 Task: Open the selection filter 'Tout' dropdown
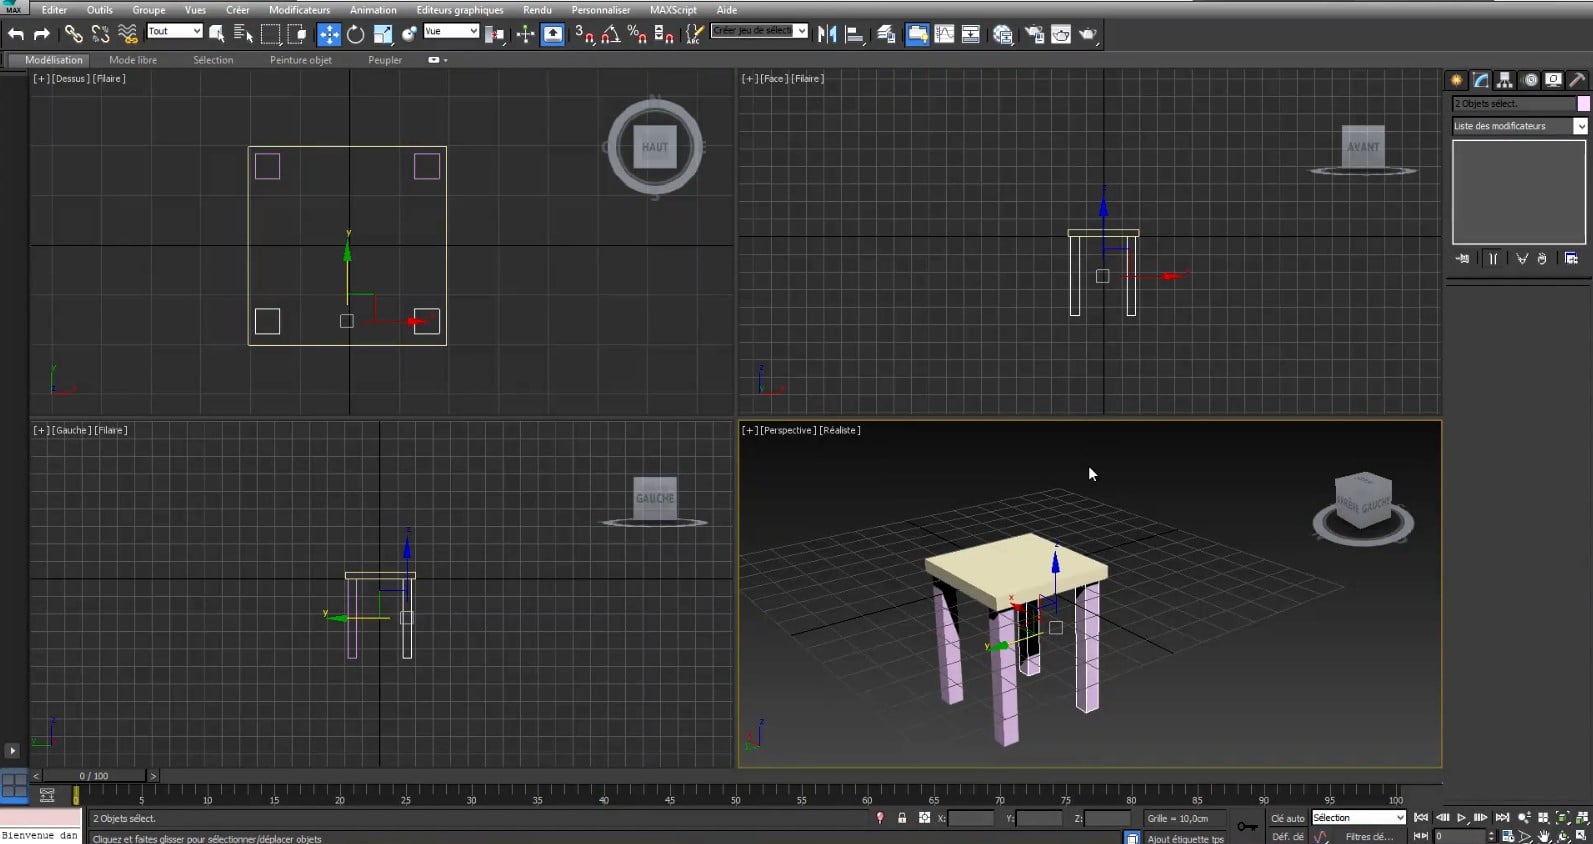[x=174, y=31]
